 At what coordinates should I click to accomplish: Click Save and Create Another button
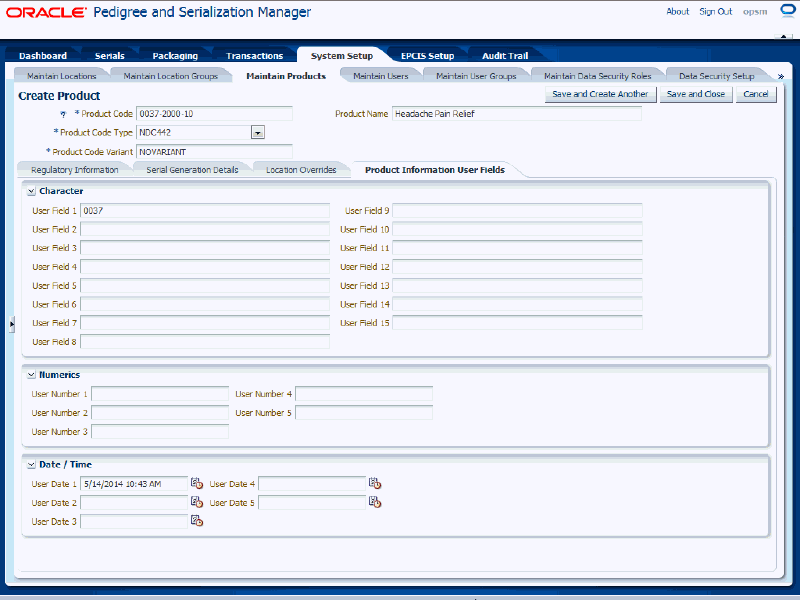coord(600,94)
